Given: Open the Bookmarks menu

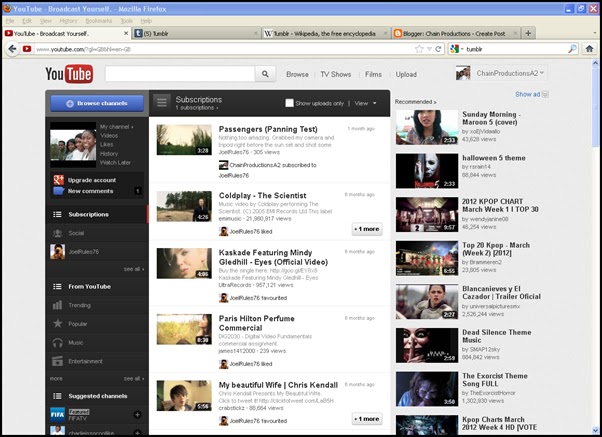Looking at the screenshot, I should click(99, 21).
